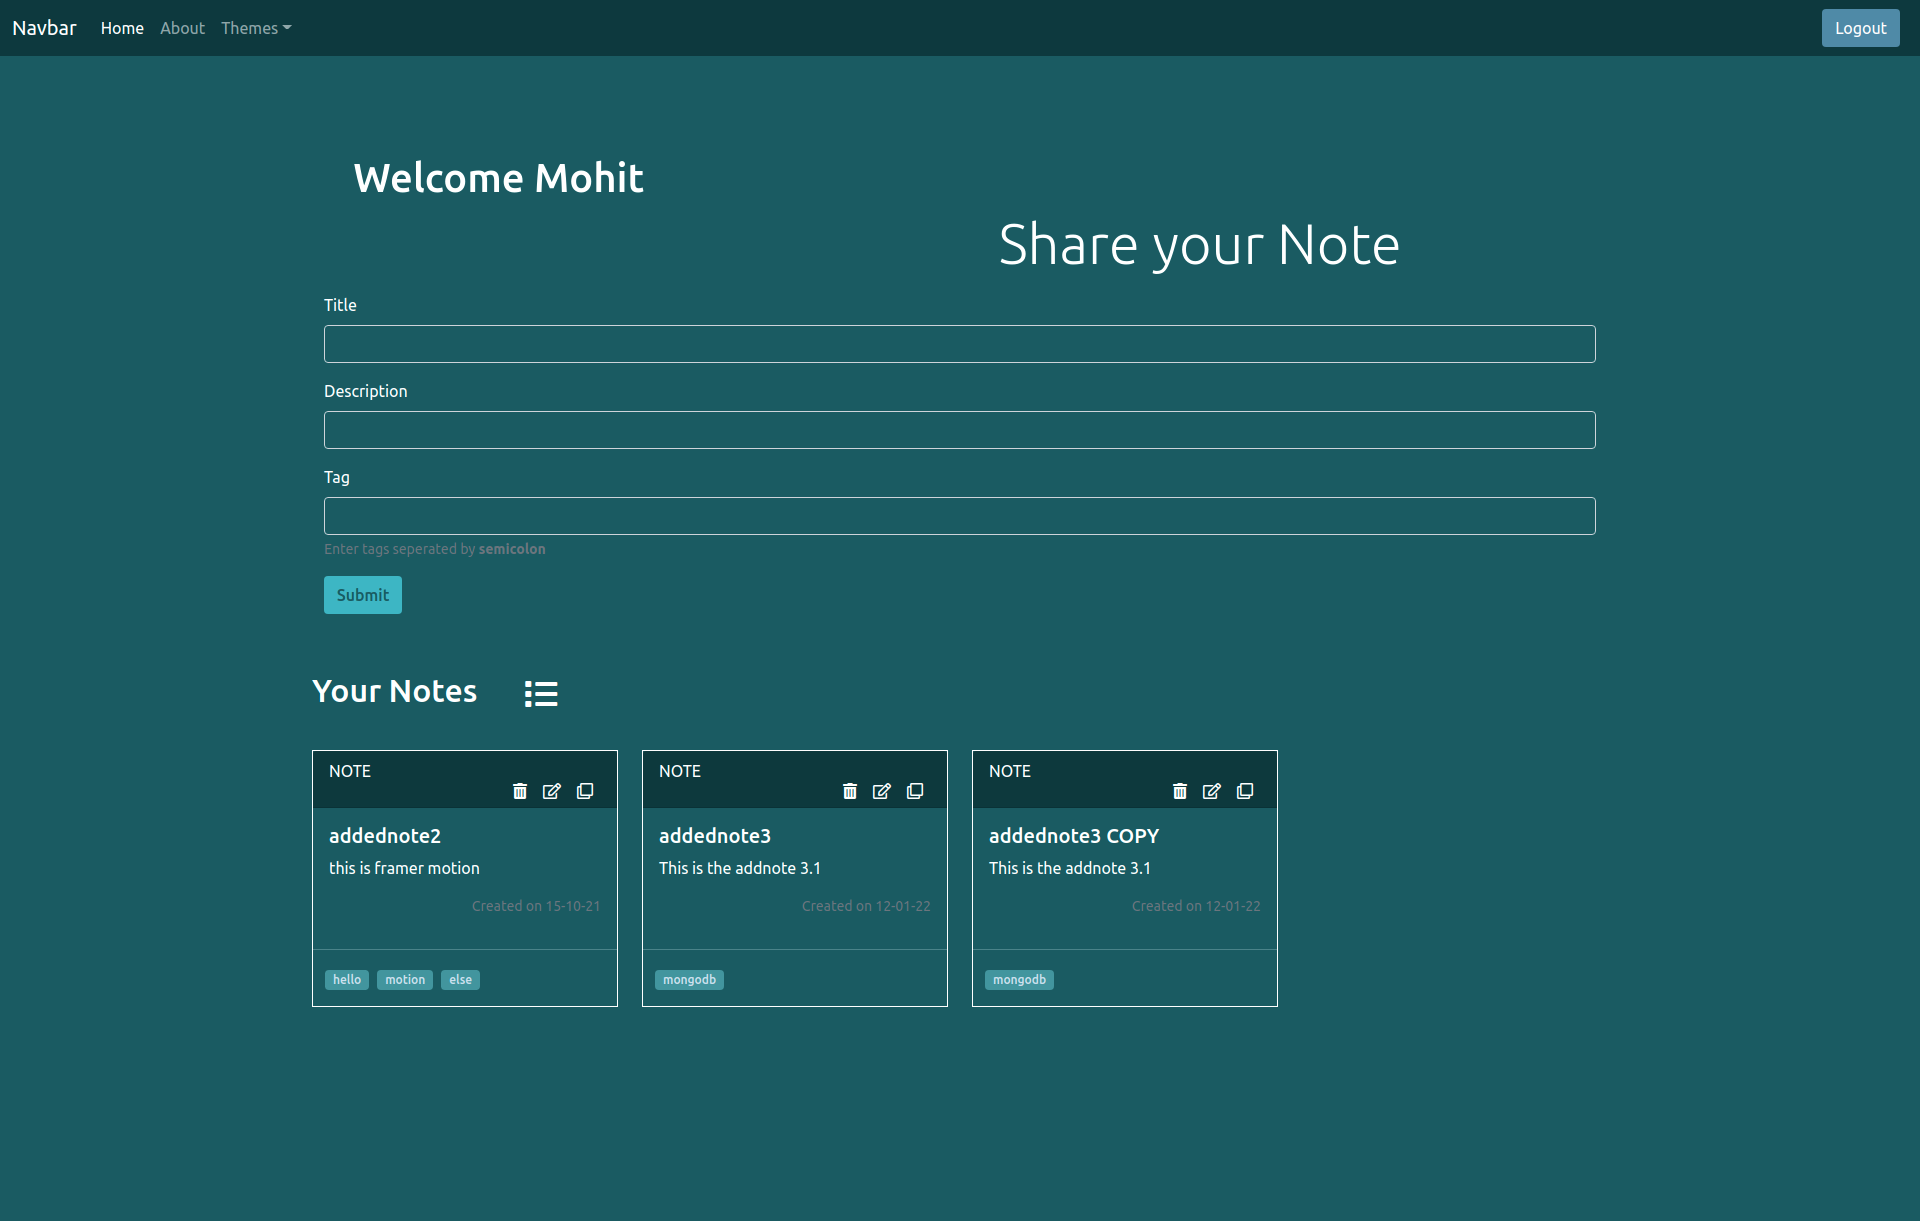
Task: Click the mongodb tag on addednote3
Action: pos(690,979)
